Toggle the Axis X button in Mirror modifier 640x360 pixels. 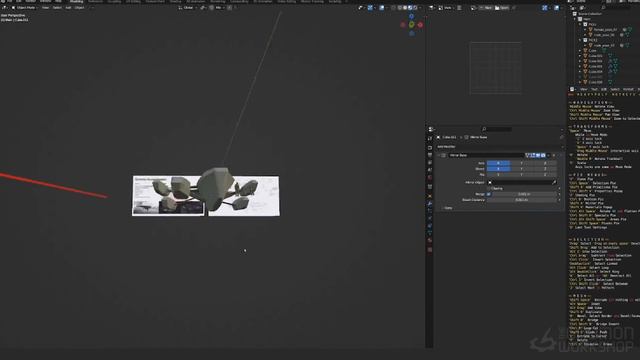498,163
